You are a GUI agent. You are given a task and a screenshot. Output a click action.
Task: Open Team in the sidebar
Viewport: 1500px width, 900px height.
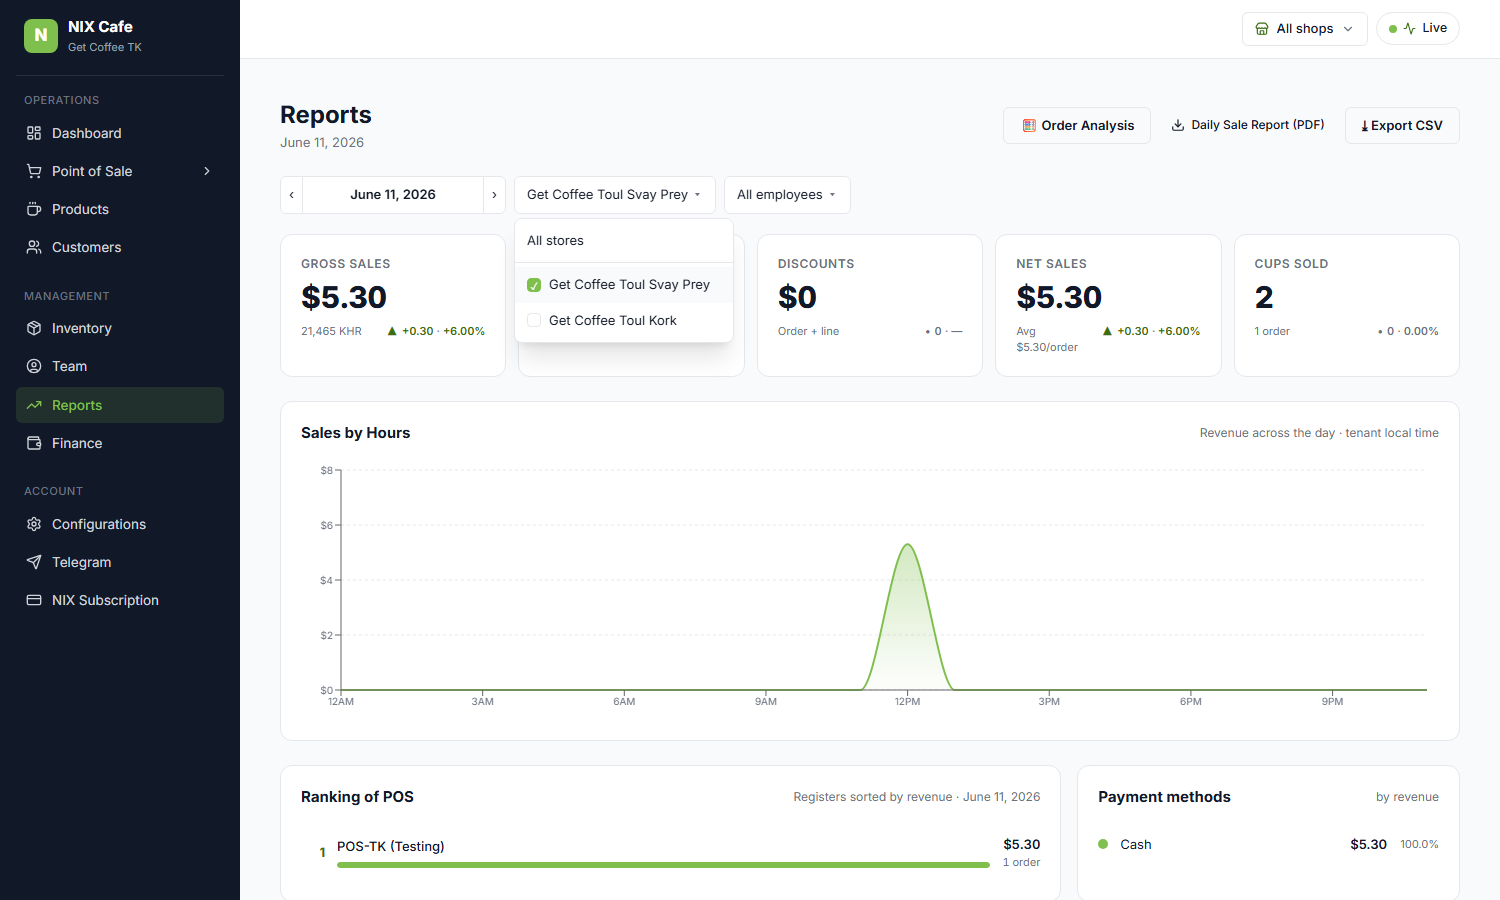click(x=120, y=366)
